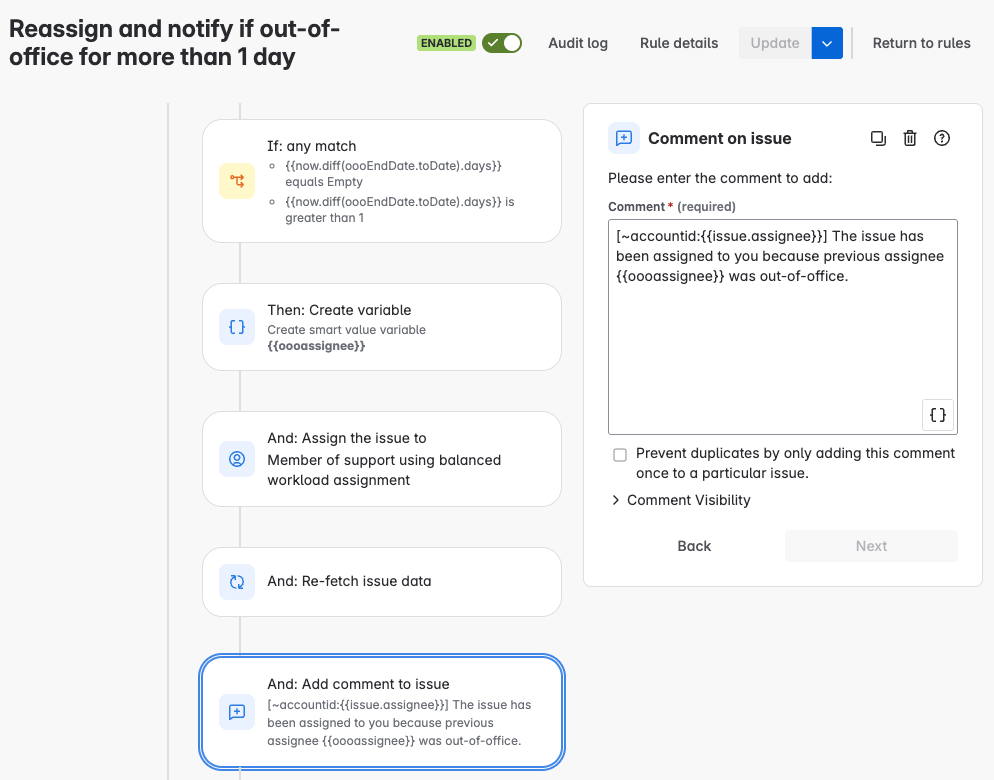Open Rule details
This screenshot has width=994, height=780.
click(x=679, y=43)
